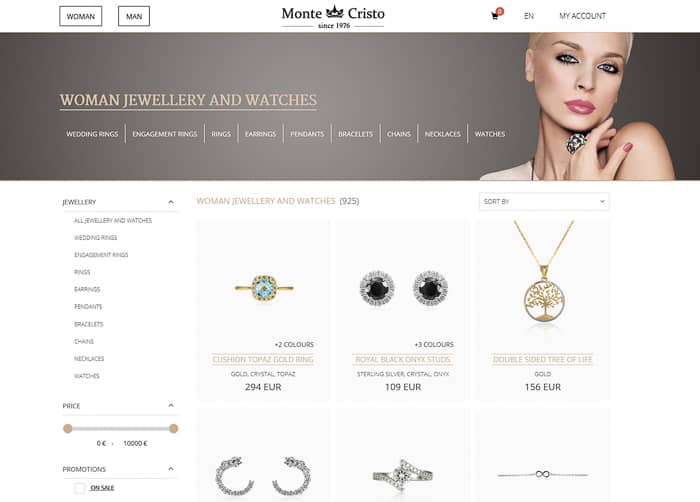Image resolution: width=700 pixels, height=502 pixels.
Task: Select the maximum price slider handle
Action: (174, 429)
